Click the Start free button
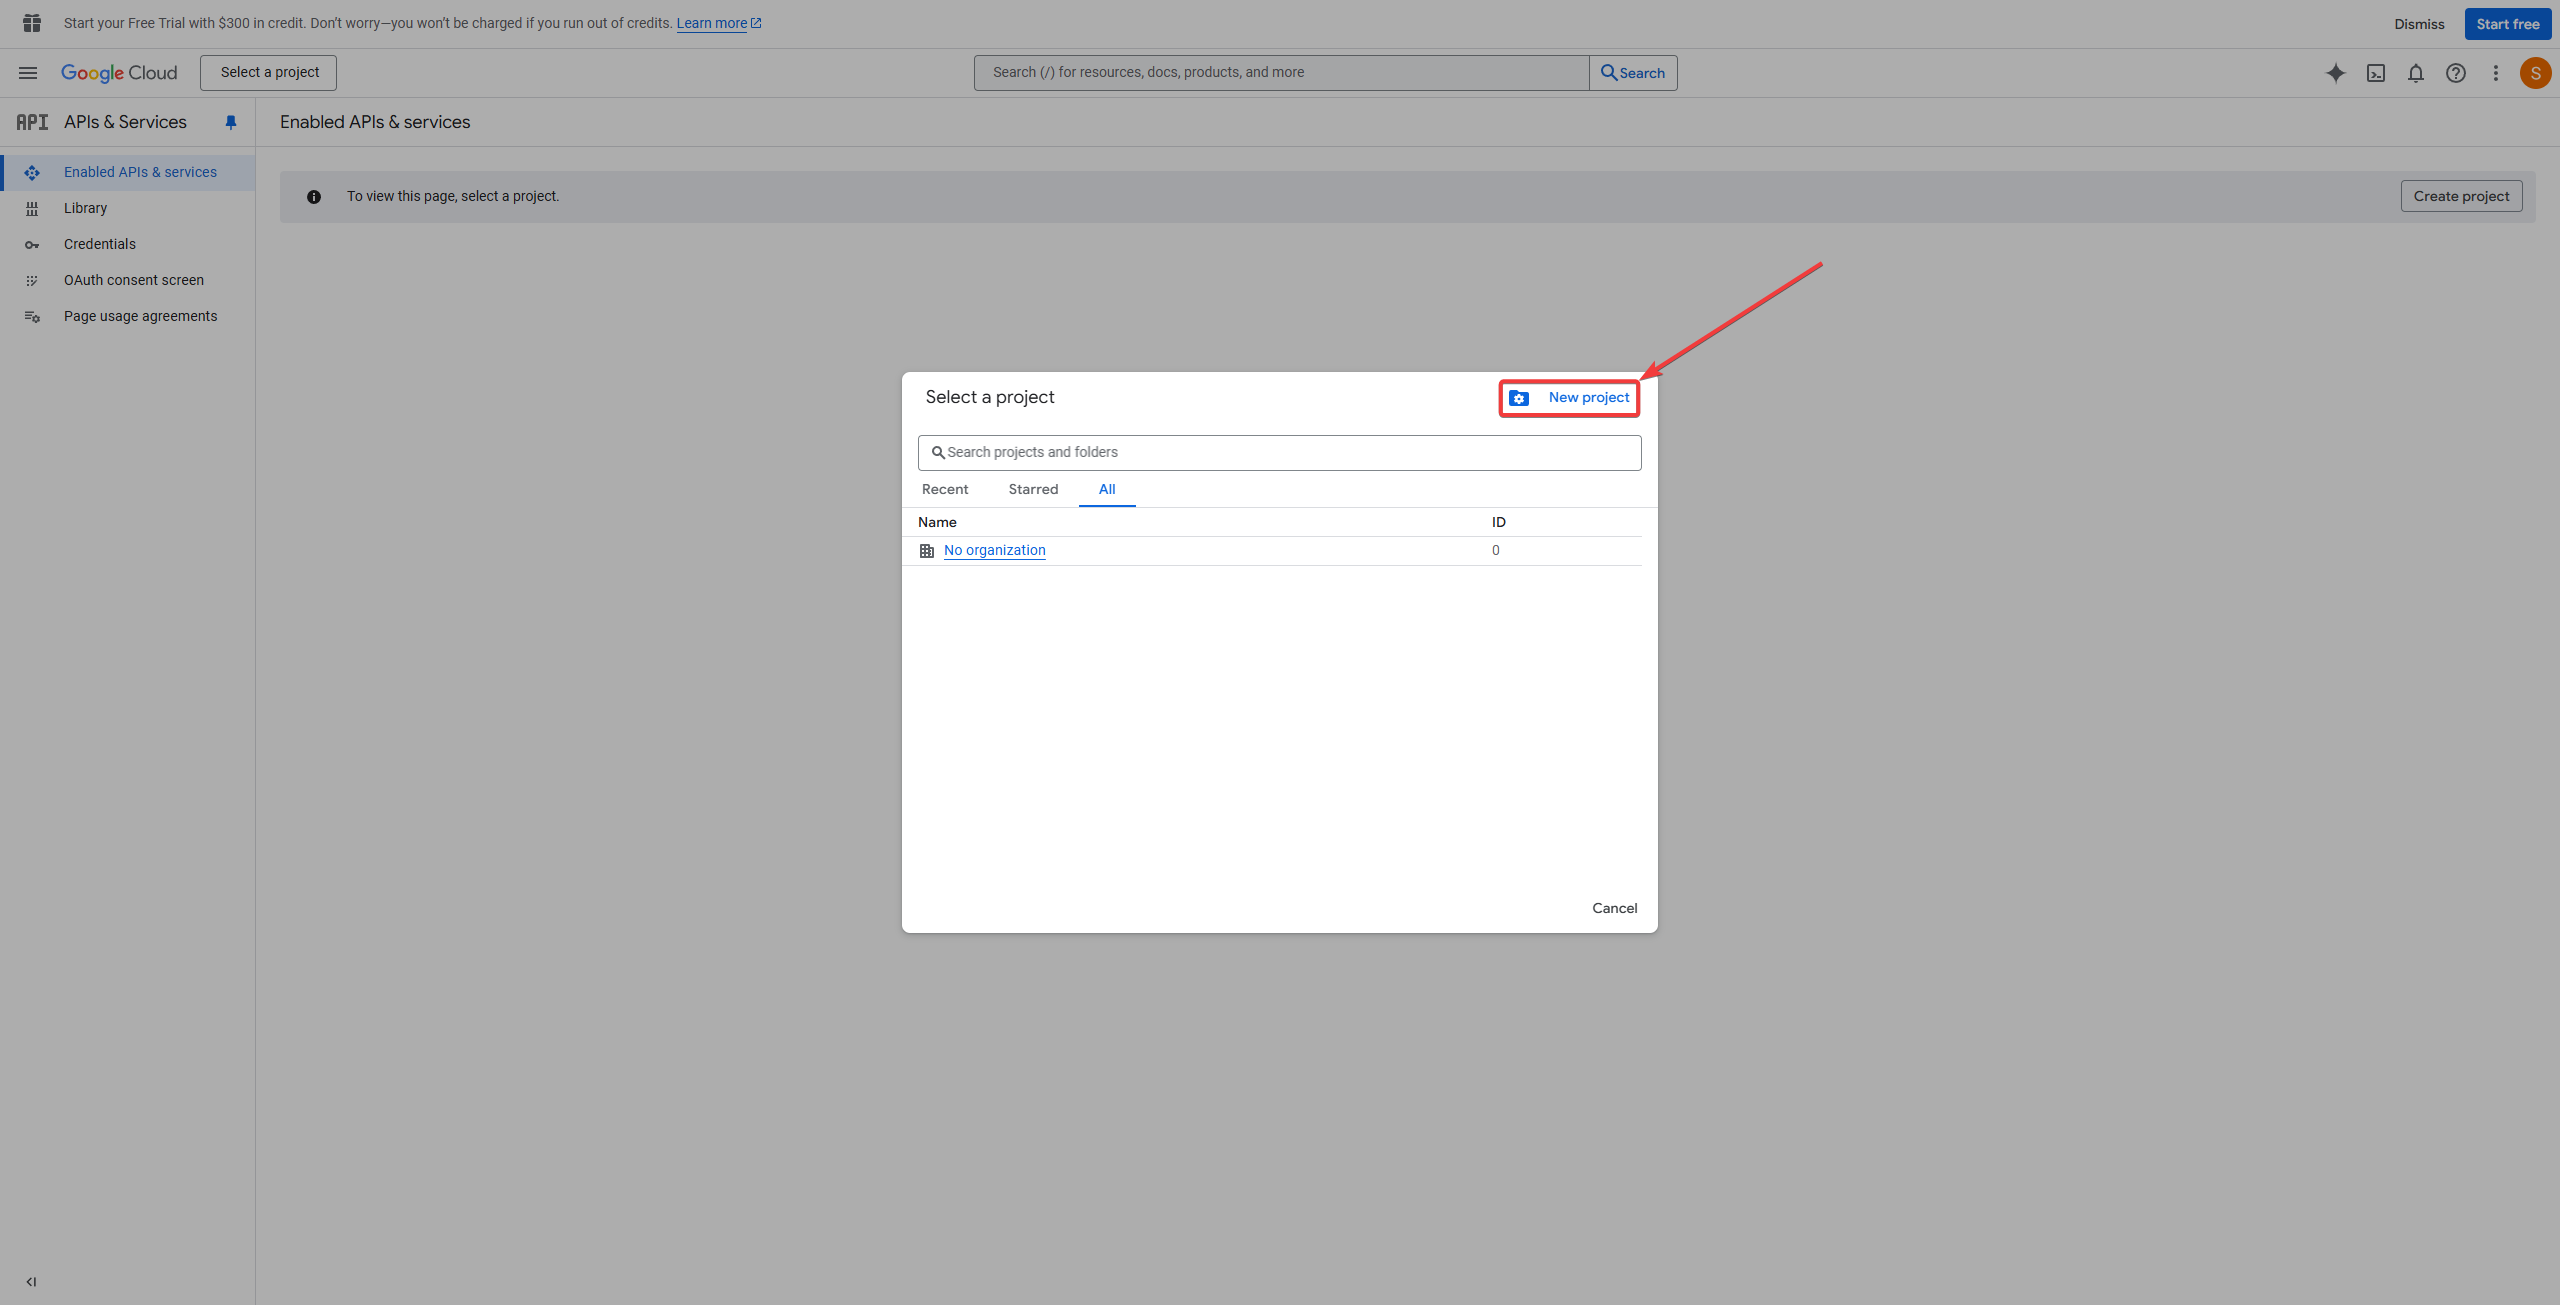 click(2507, 24)
